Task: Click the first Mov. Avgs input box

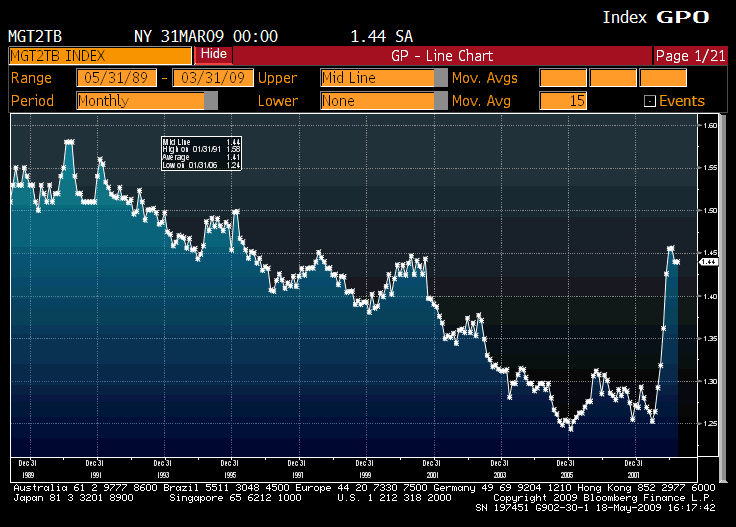Action: (x=562, y=78)
